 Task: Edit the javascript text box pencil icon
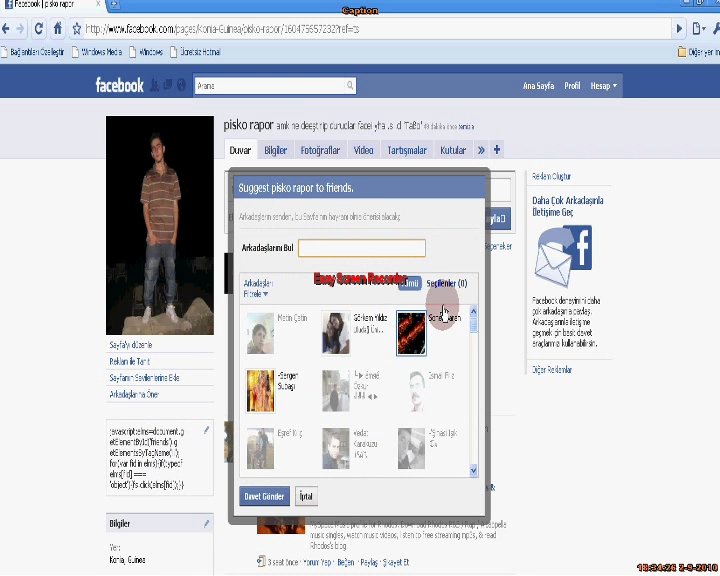pyautogui.click(x=206, y=430)
